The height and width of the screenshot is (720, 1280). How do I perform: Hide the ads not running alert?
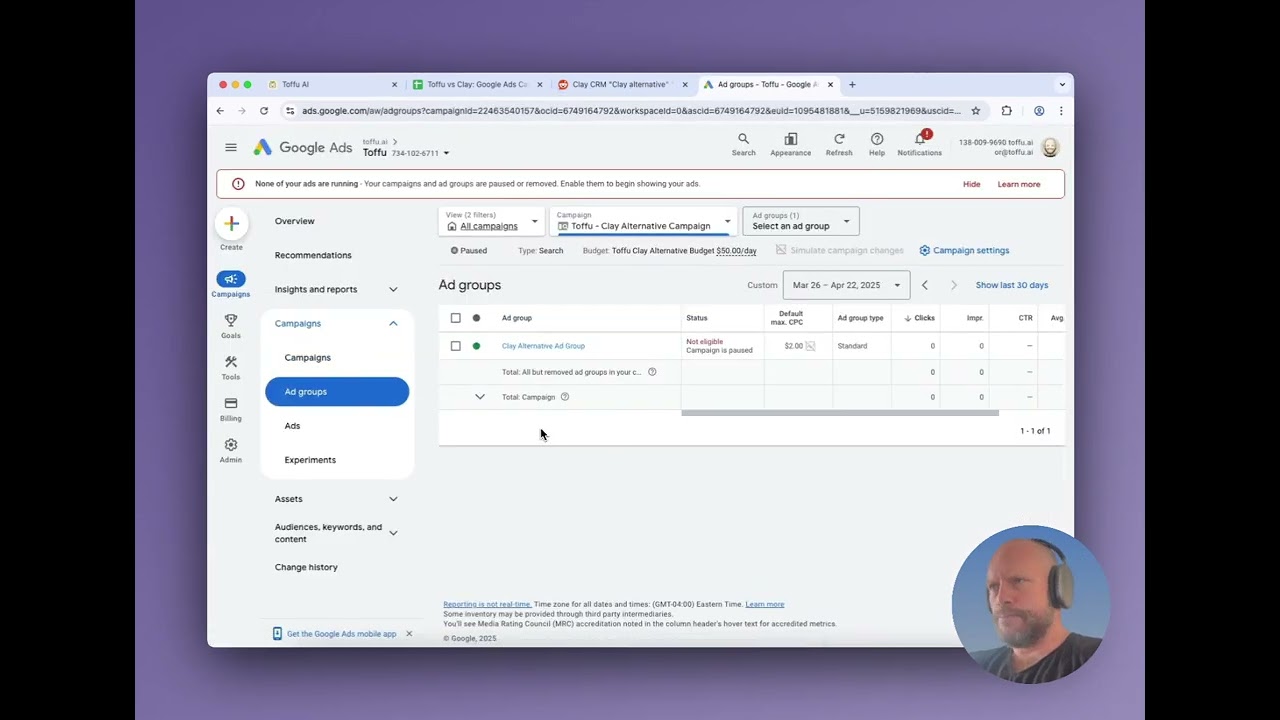(972, 184)
